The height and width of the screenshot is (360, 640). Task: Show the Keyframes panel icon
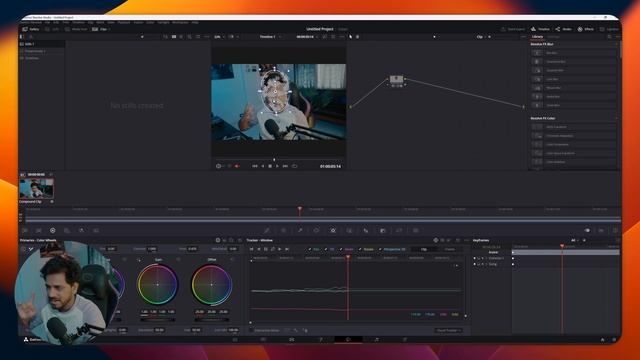[x=587, y=231]
